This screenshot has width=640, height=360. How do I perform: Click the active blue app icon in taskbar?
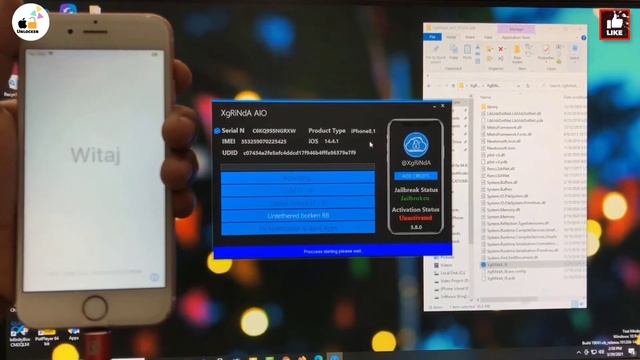[x=335, y=357]
